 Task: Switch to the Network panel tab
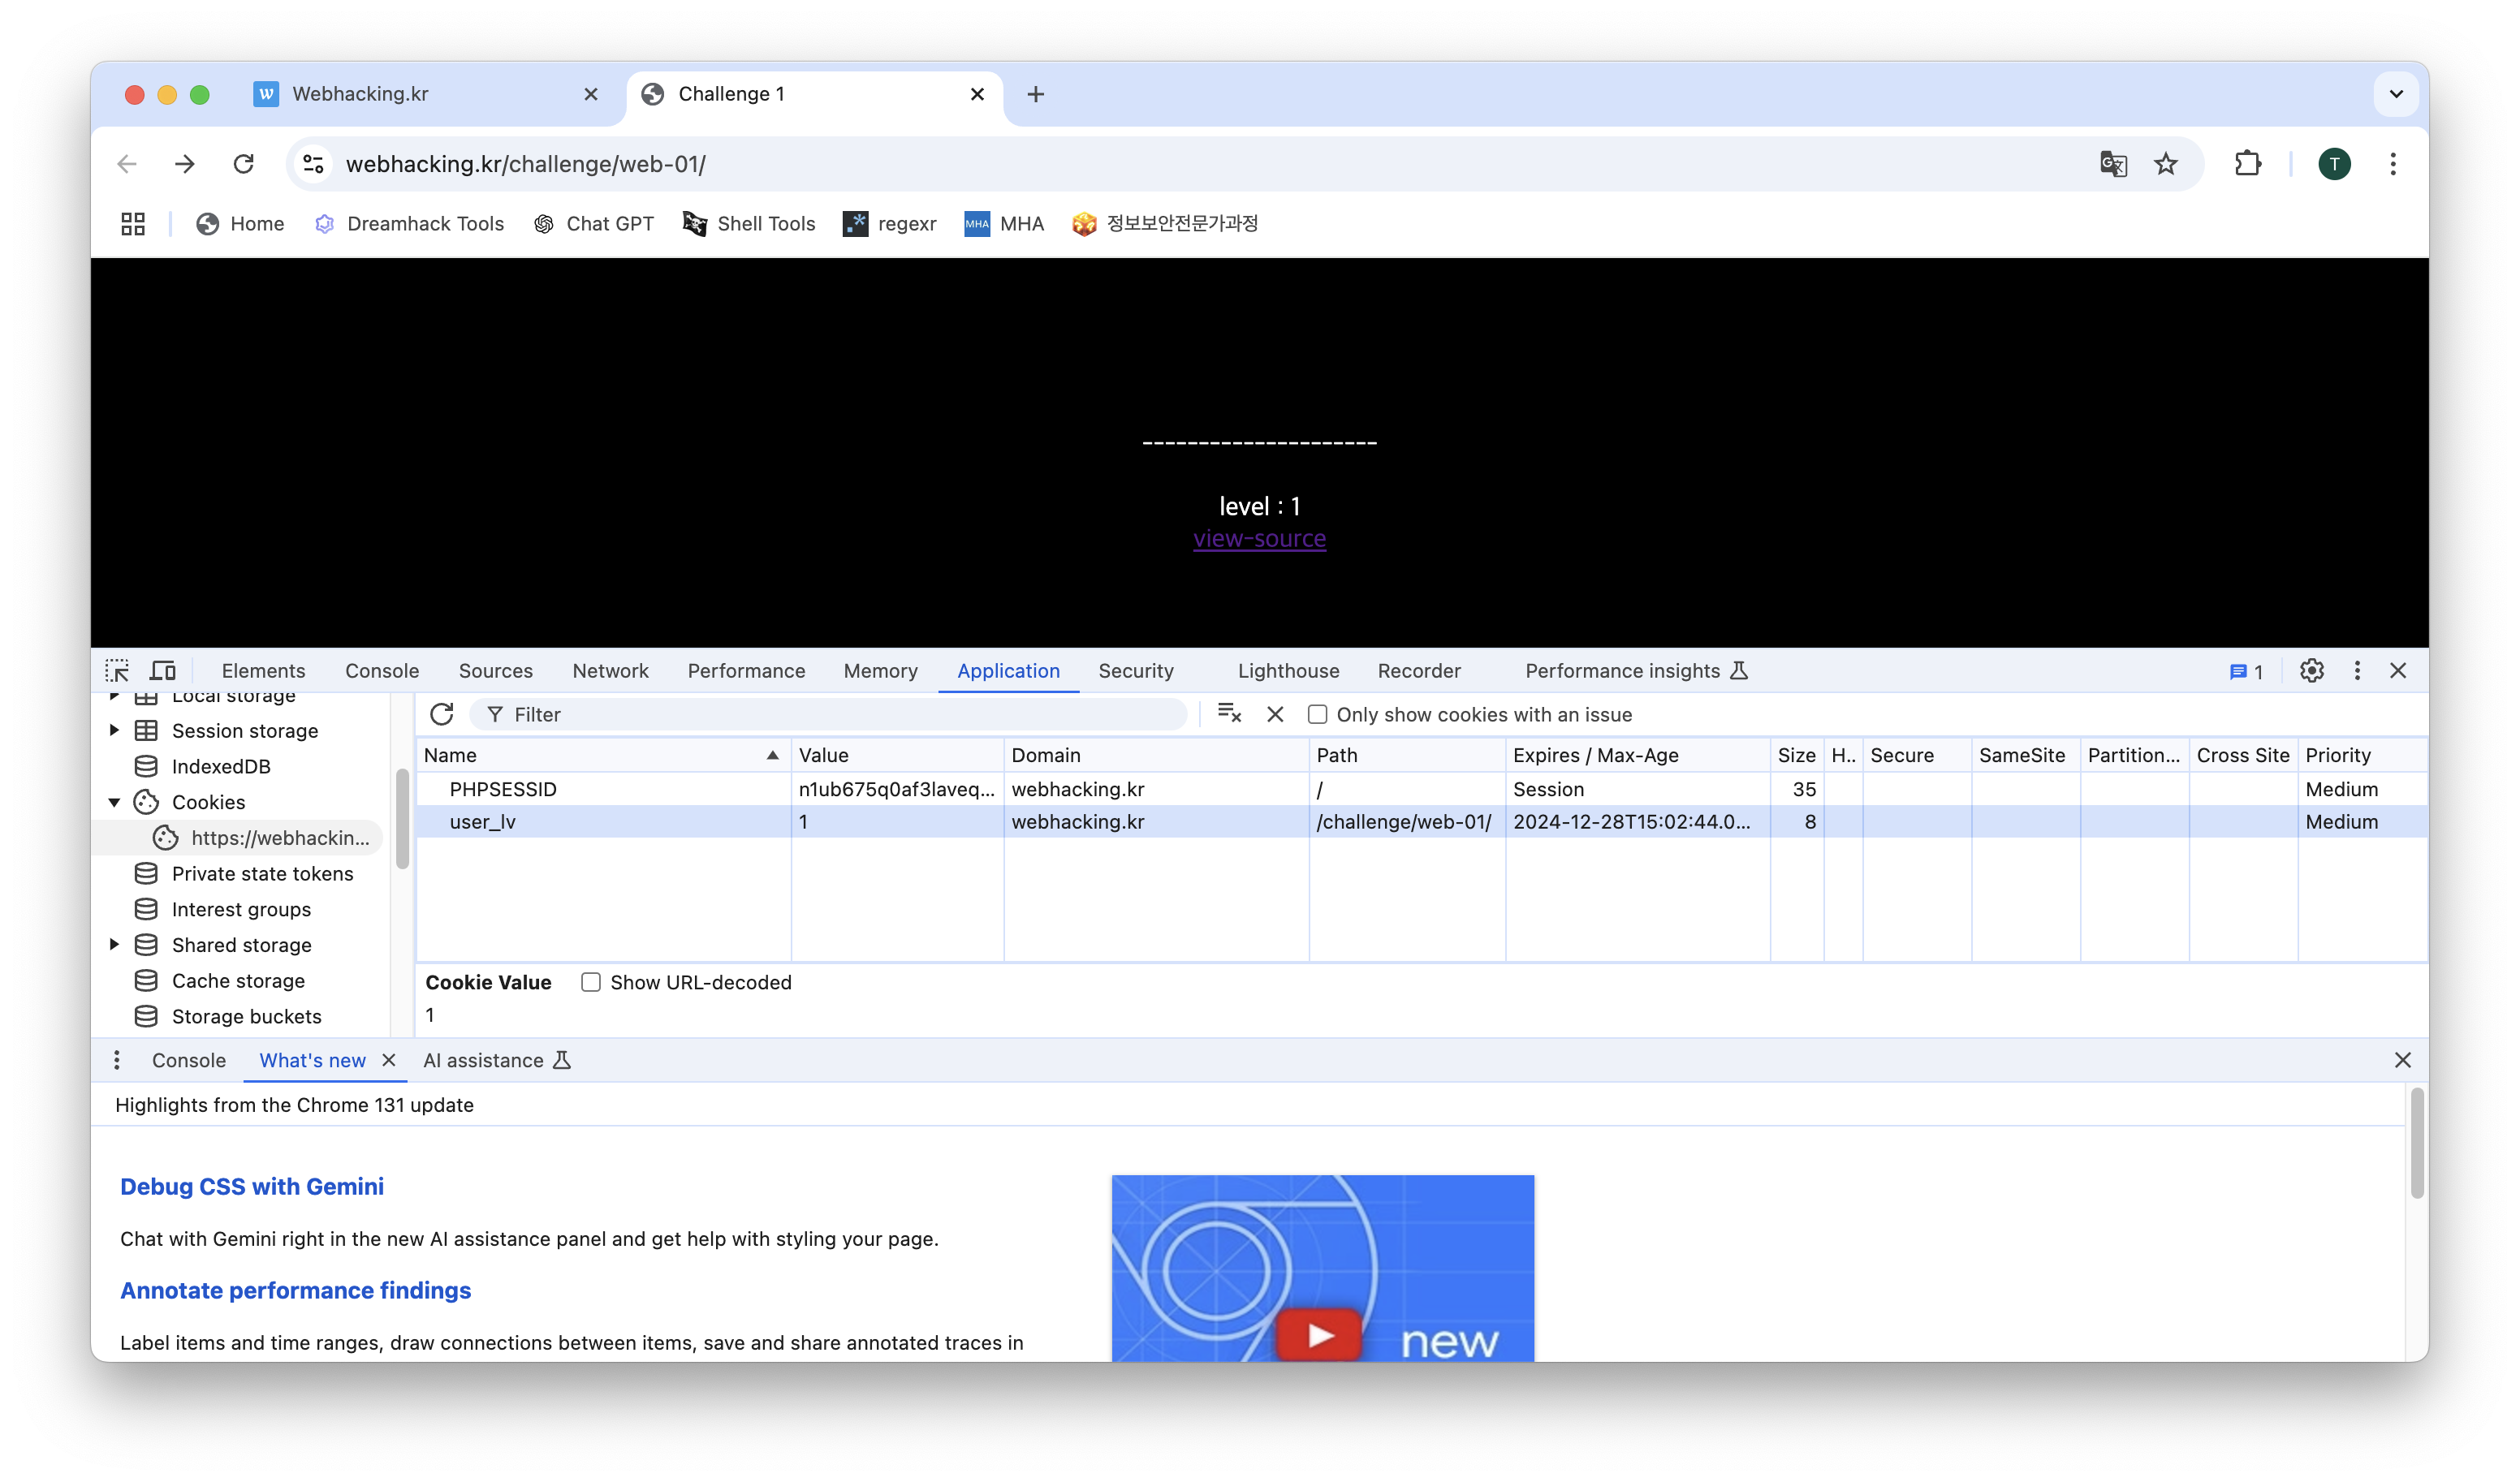[x=610, y=670]
